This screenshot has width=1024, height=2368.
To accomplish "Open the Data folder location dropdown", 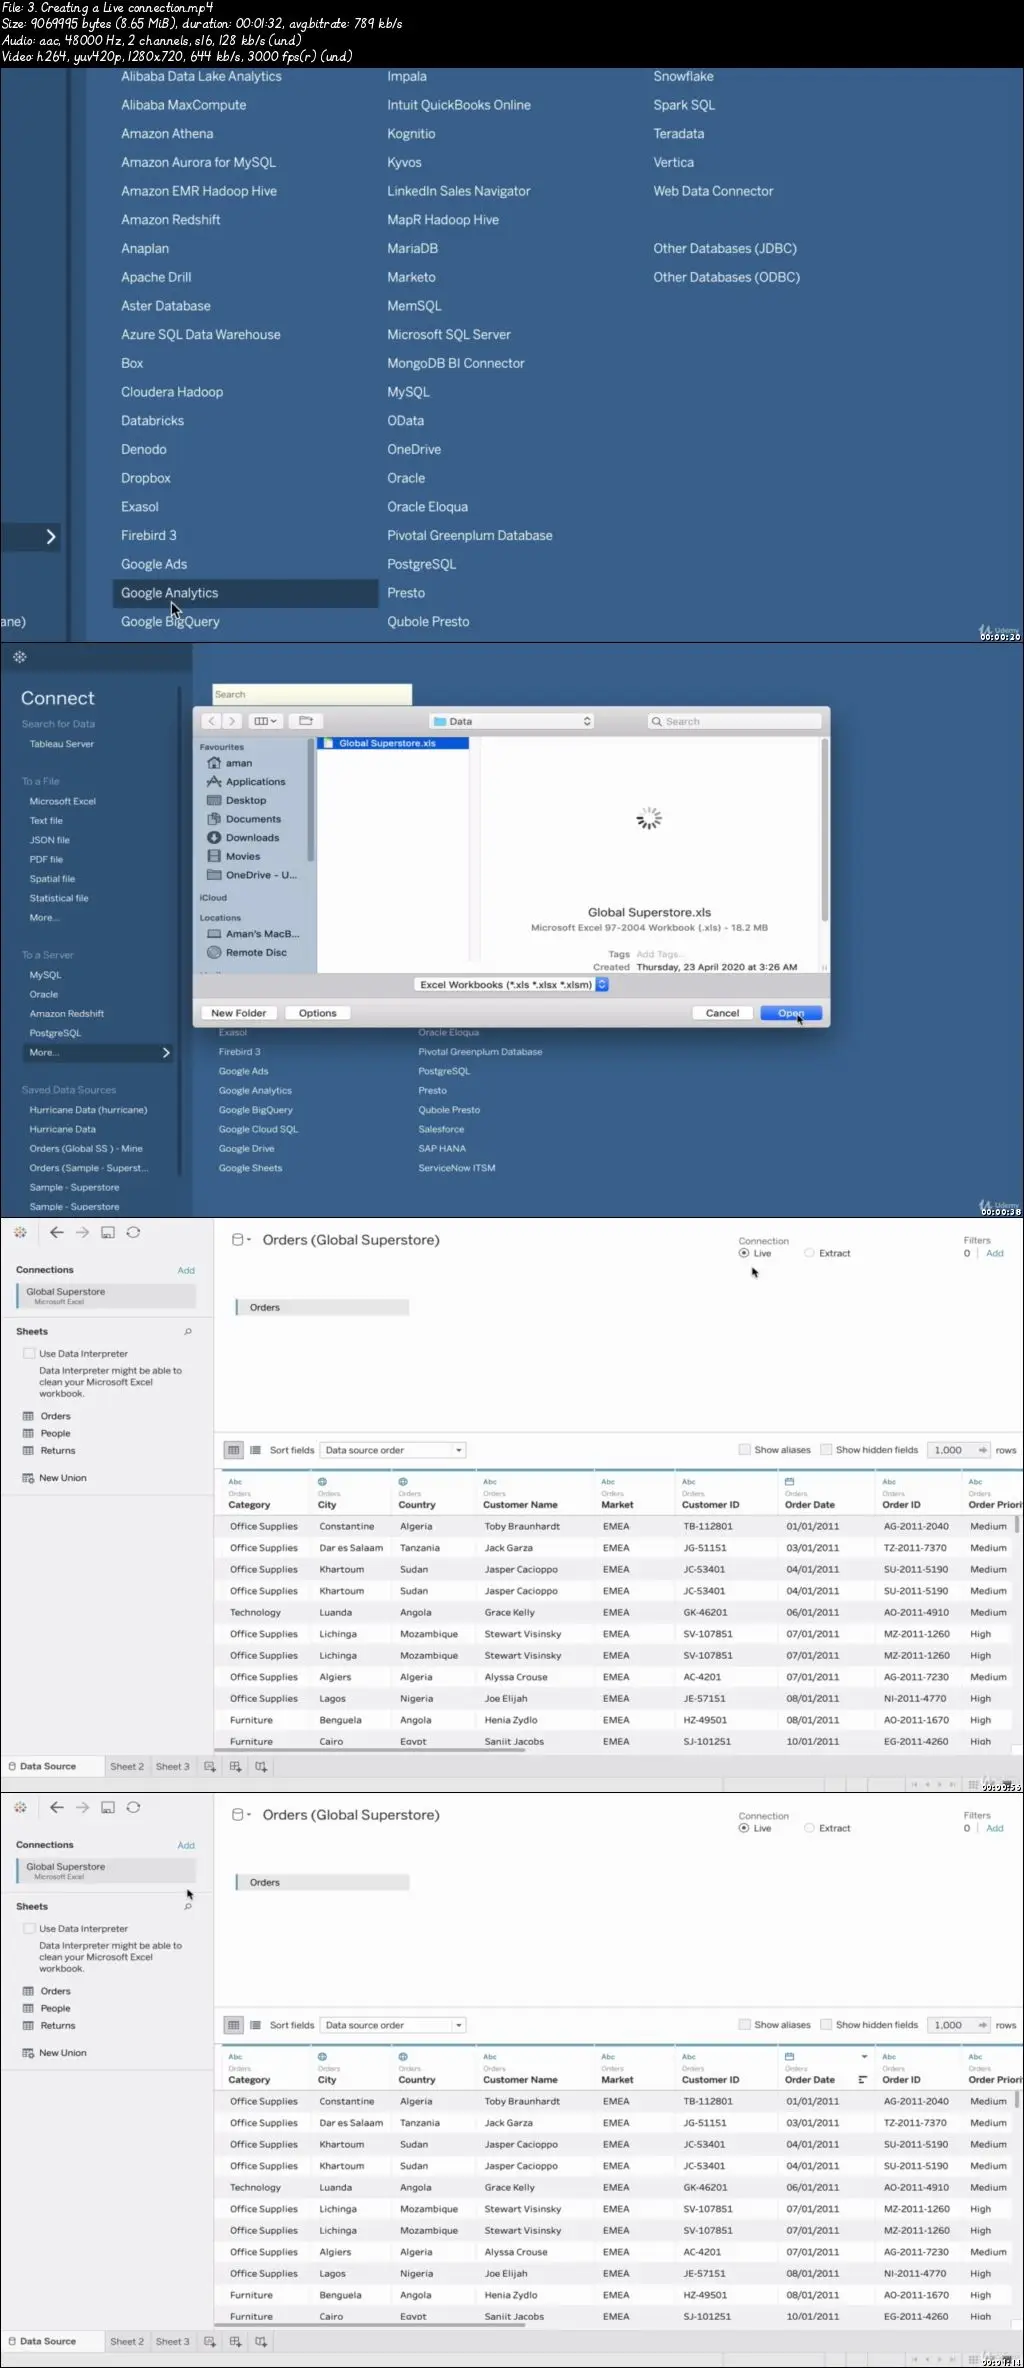I will (513, 721).
